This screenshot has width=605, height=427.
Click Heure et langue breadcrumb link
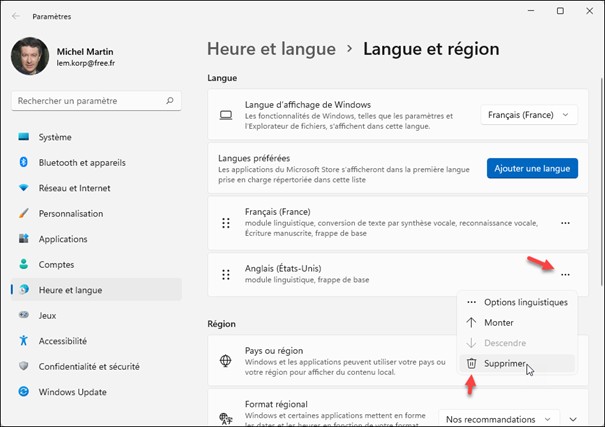pos(272,49)
